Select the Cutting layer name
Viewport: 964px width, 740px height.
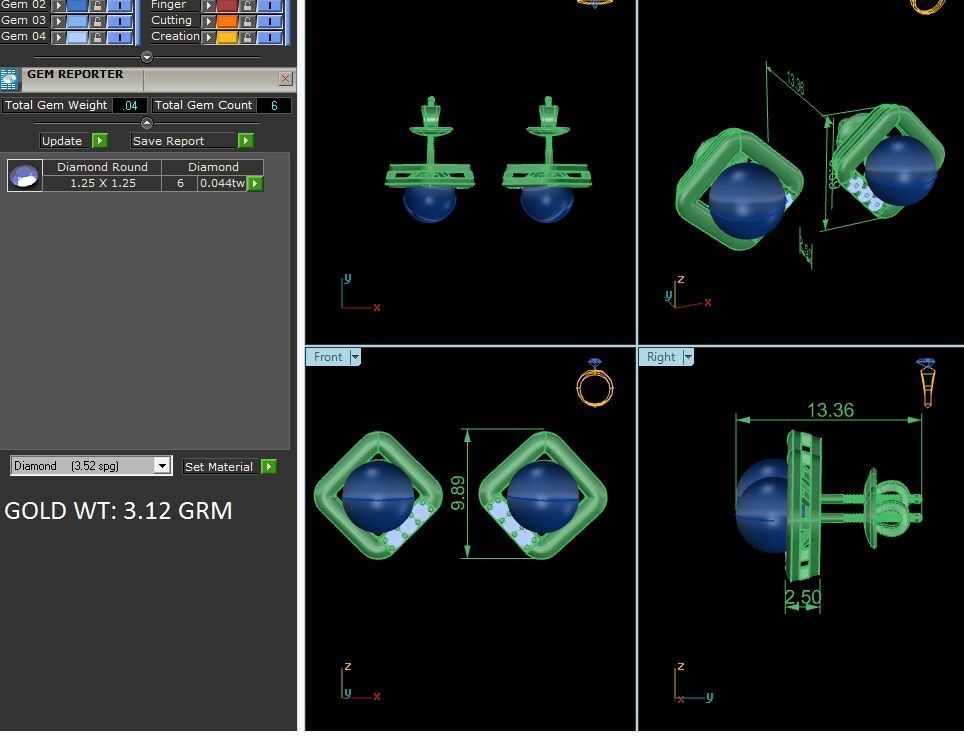click(x=172, y=20)
